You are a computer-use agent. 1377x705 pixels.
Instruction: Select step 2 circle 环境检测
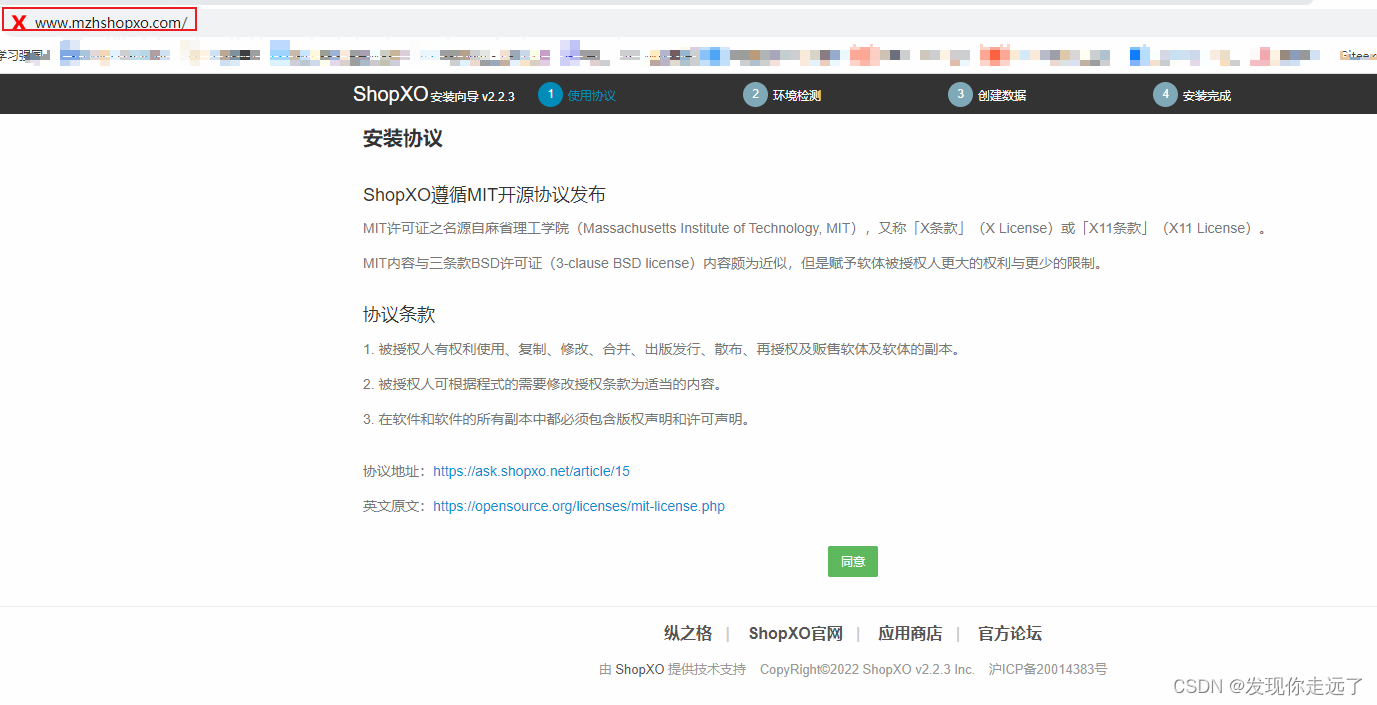(x=755, y=94)
